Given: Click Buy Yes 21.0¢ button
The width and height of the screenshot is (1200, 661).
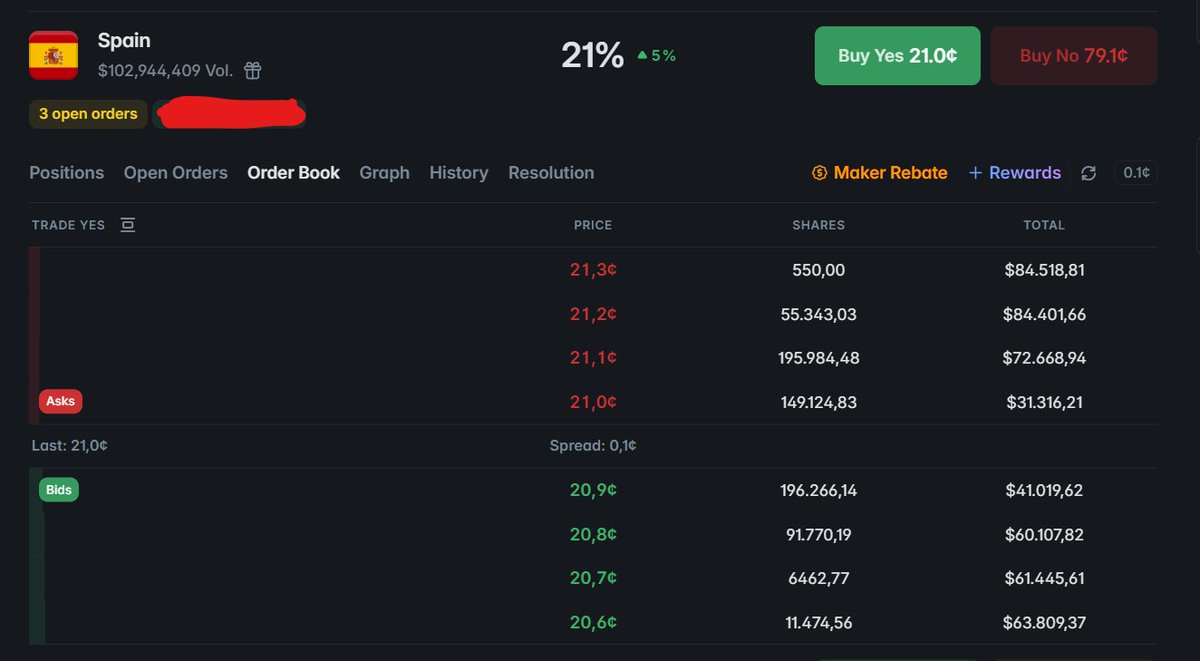Looking at the screenshot, I should (x=898, y=56).
